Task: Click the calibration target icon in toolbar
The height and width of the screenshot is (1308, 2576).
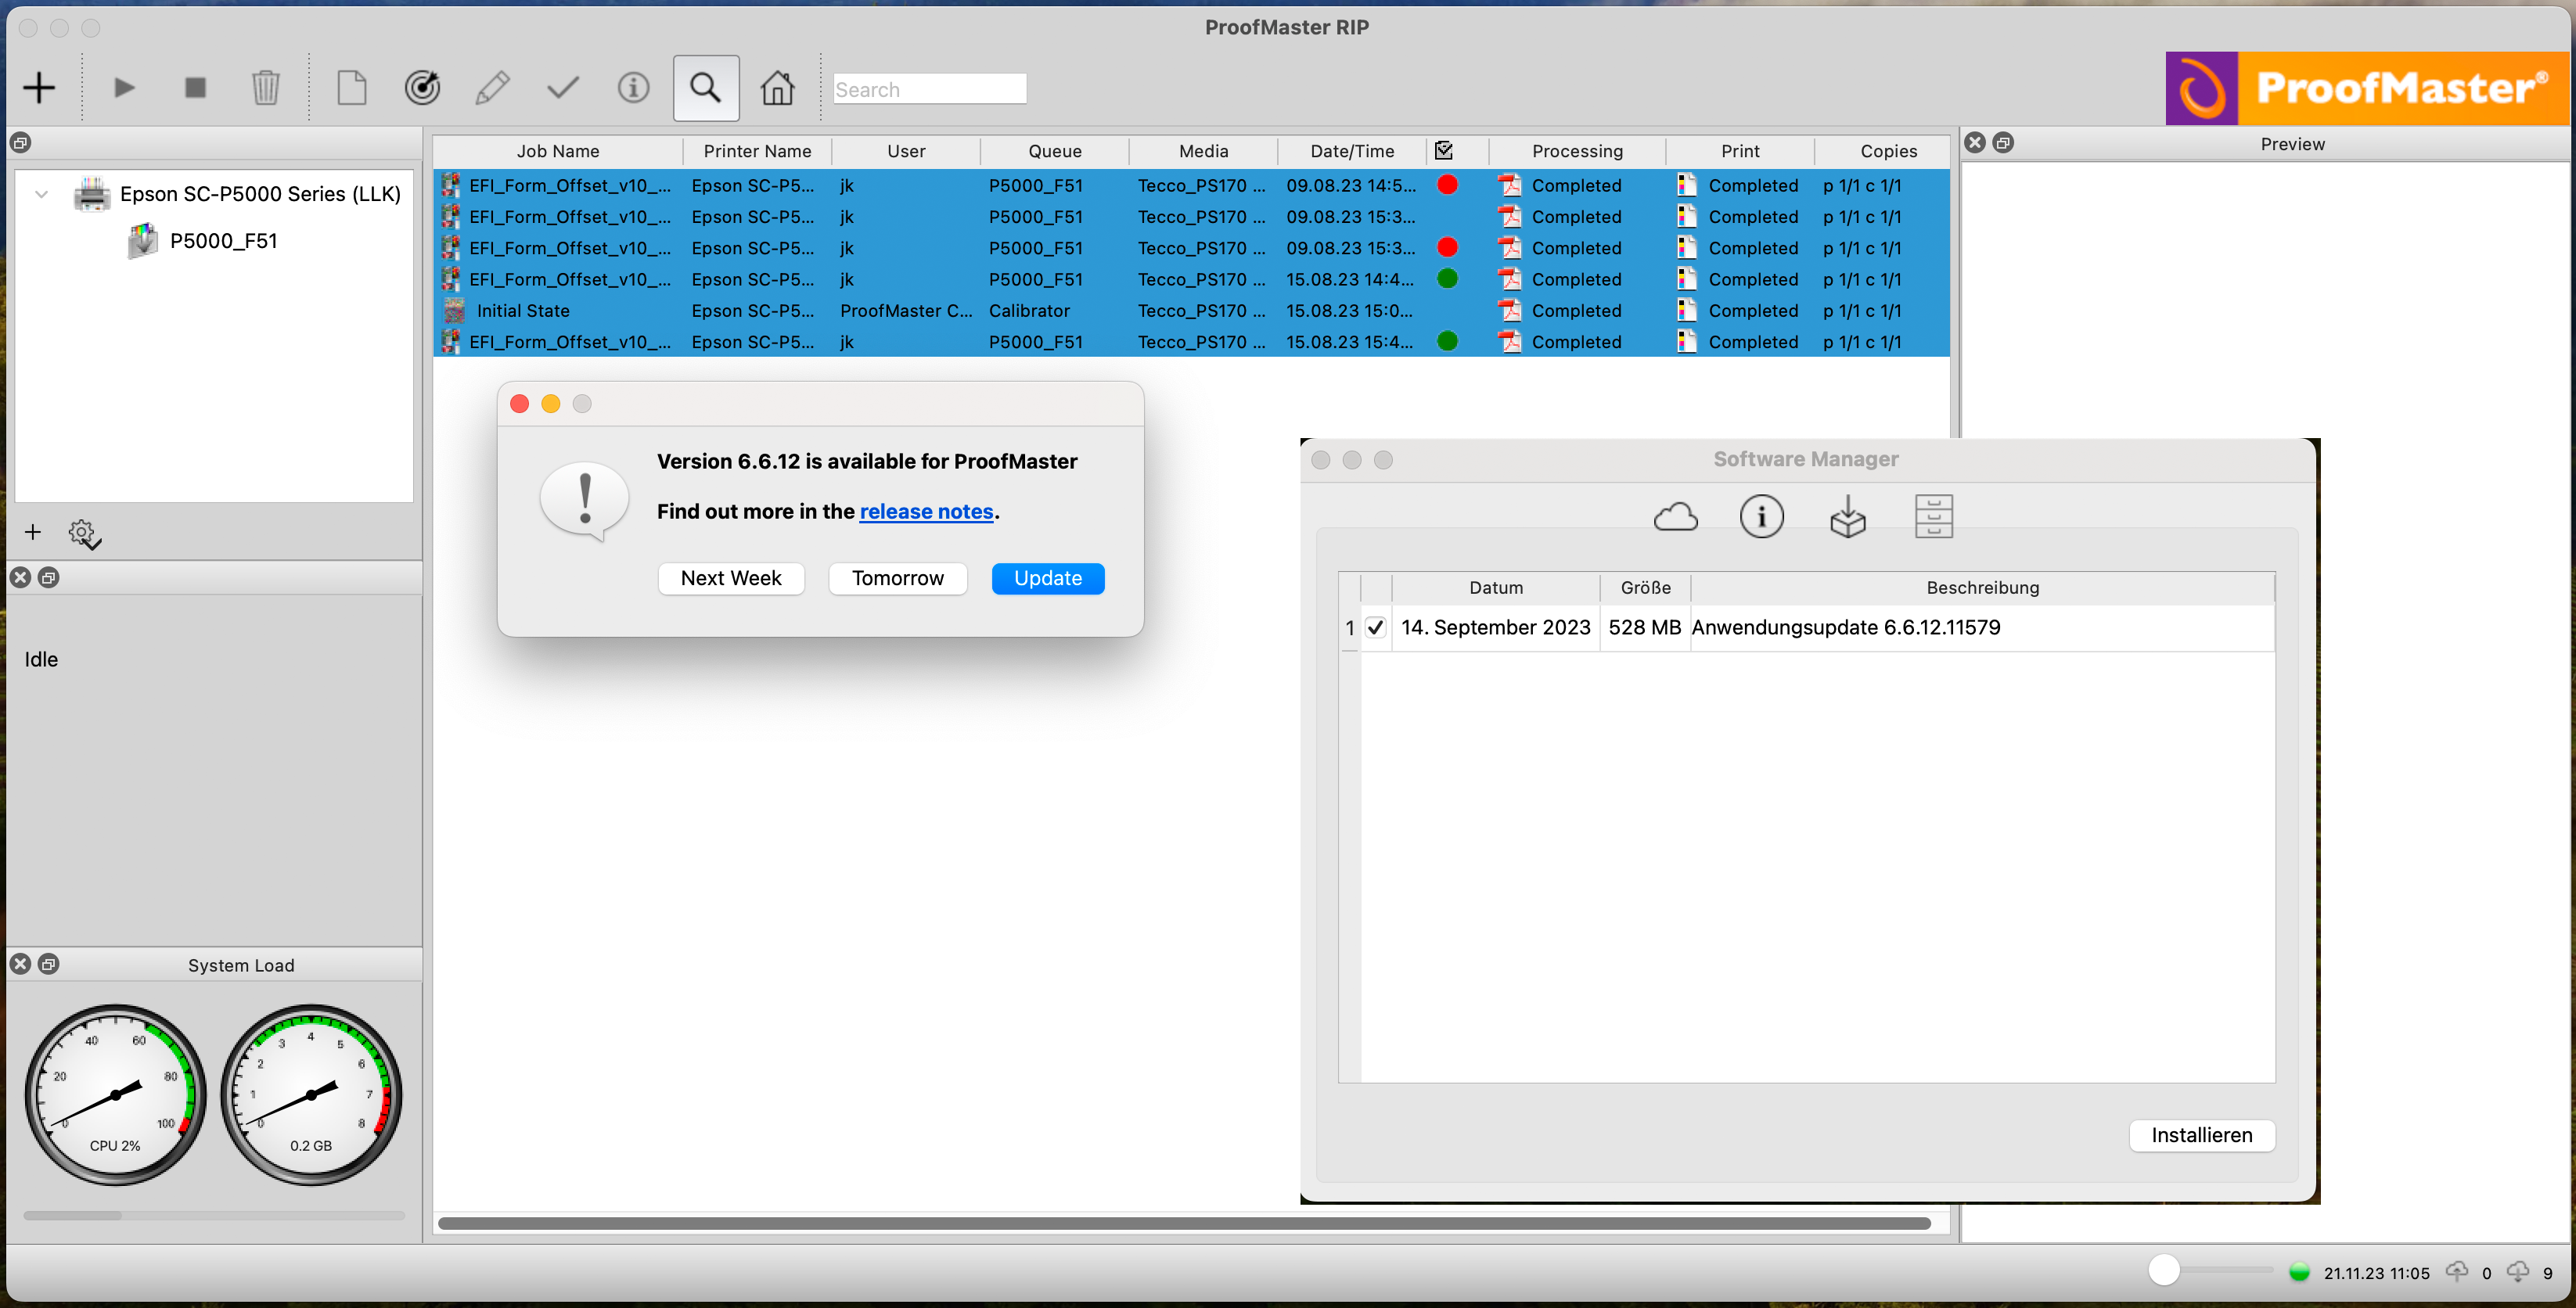Action: click(x=422, y=88)
